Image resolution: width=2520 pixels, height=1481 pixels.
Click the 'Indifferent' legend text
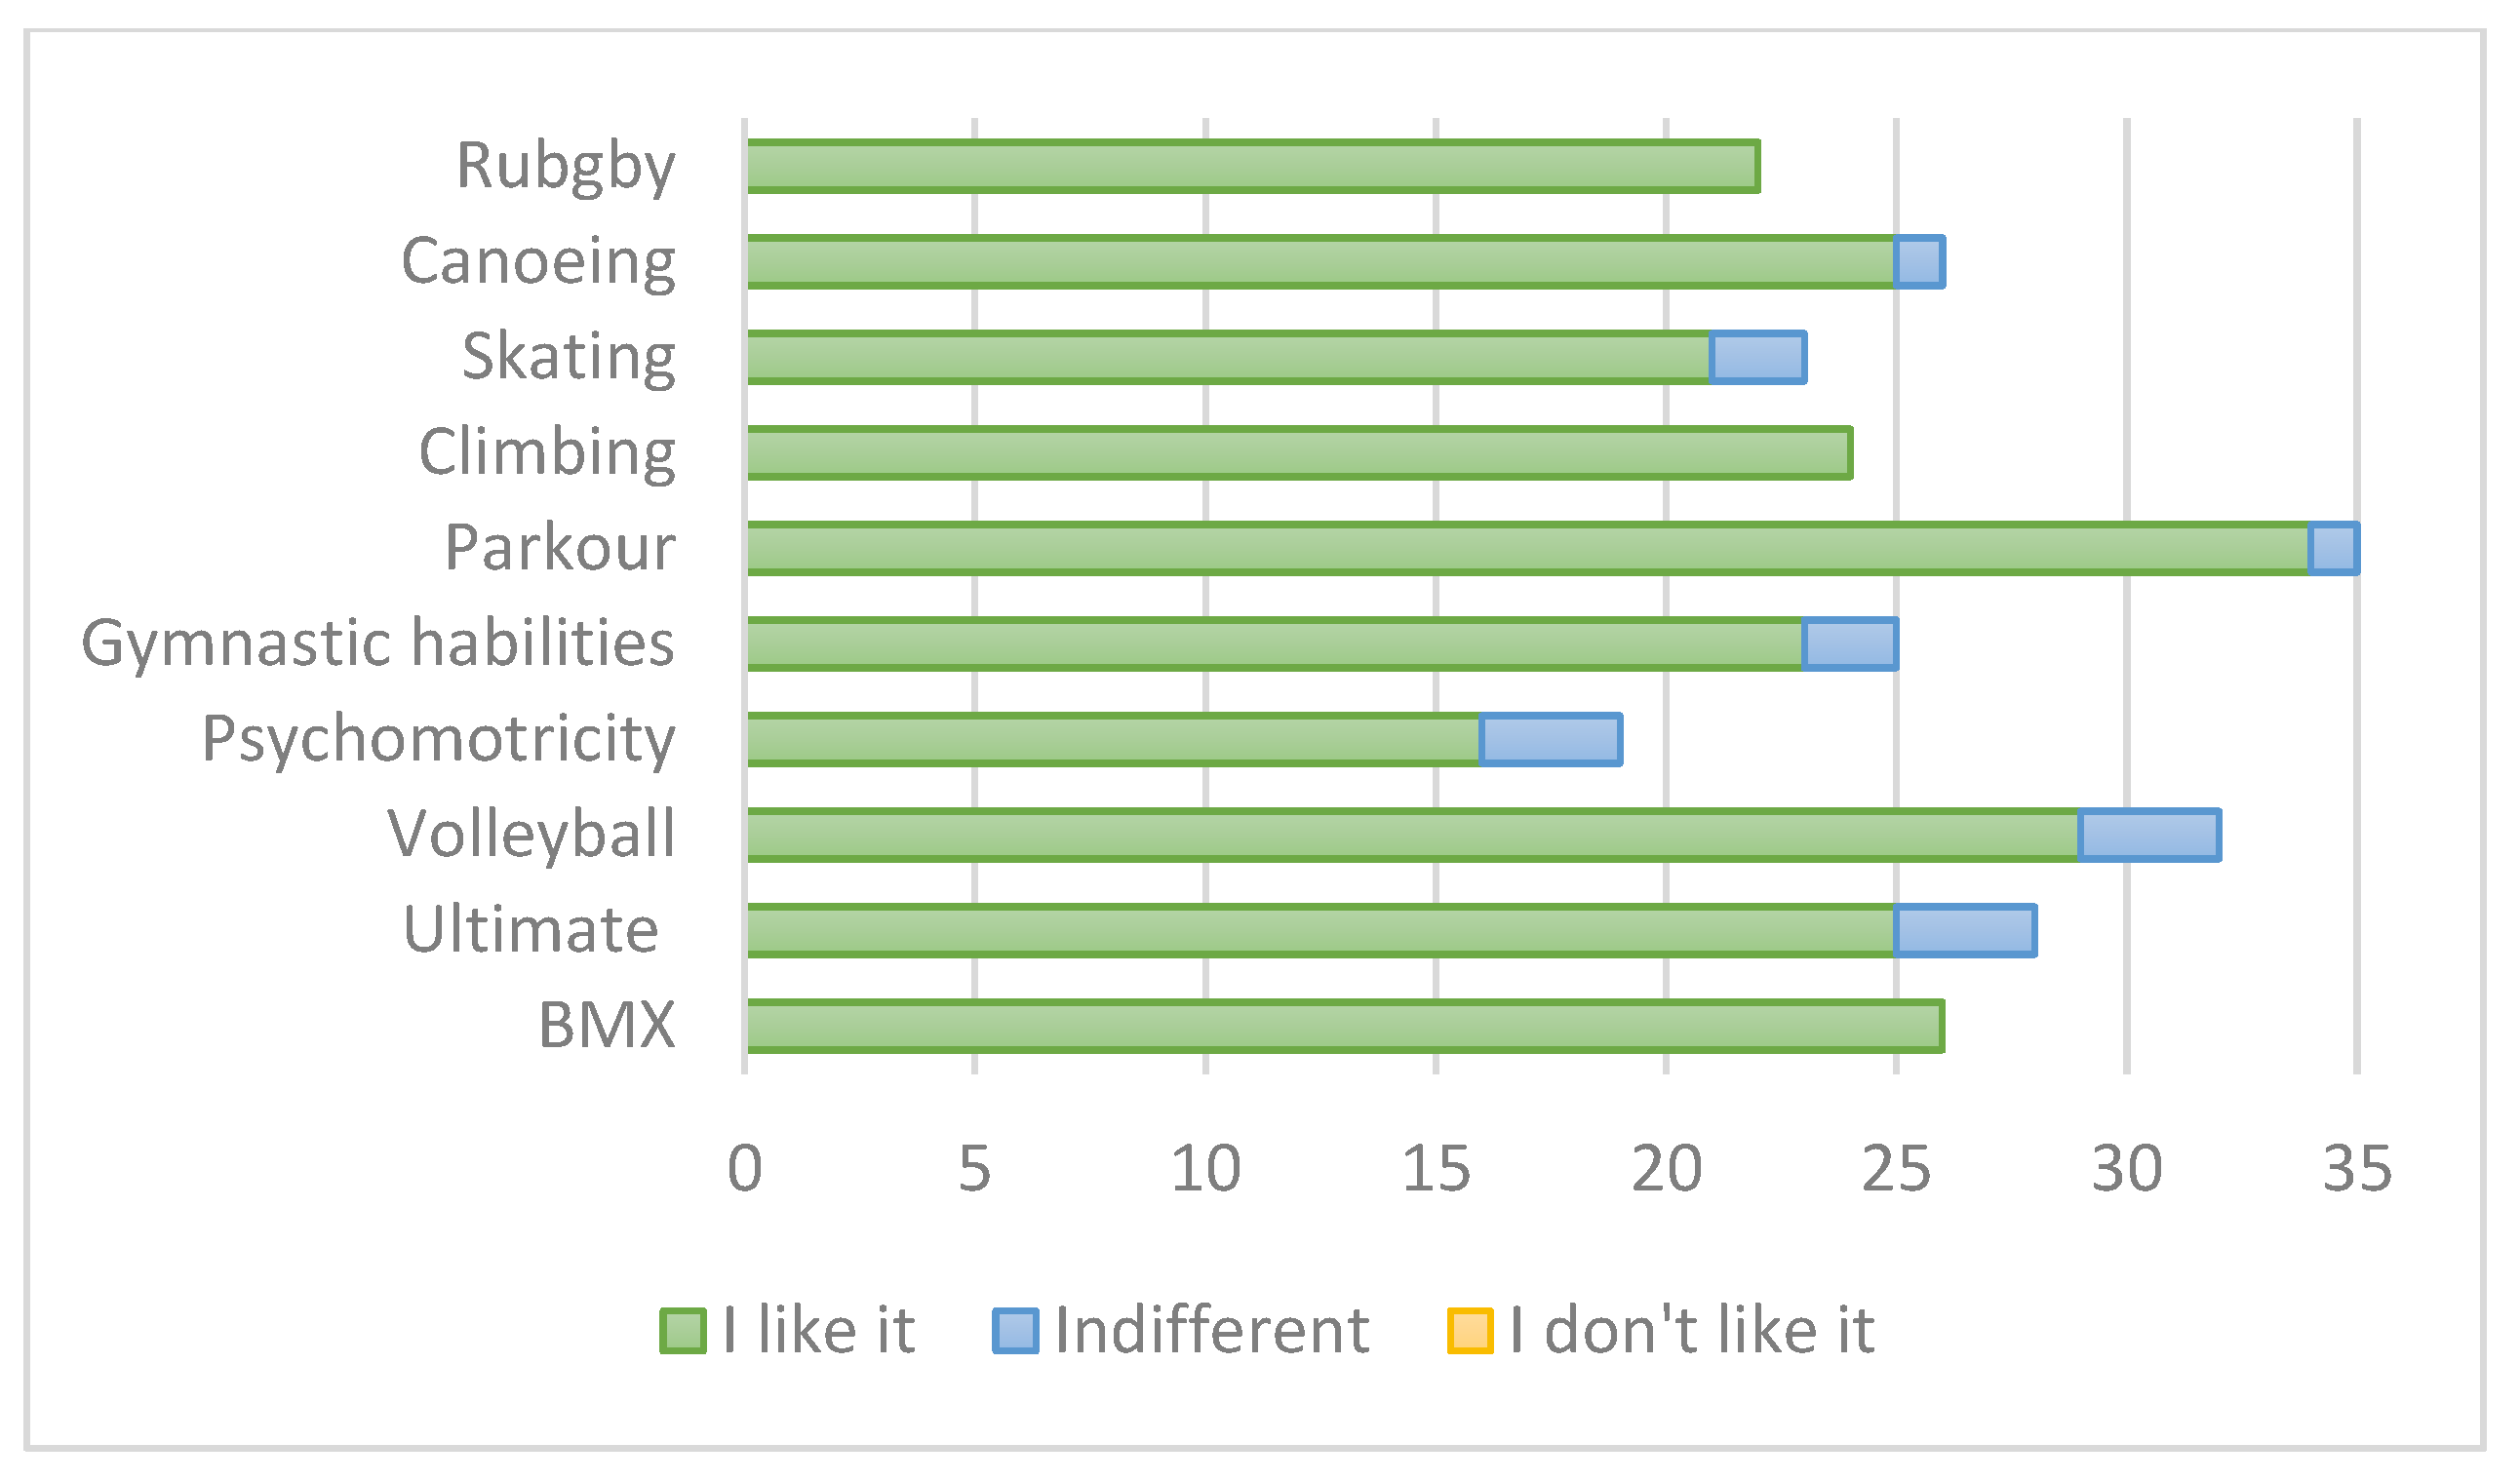pos(1212,1332)
